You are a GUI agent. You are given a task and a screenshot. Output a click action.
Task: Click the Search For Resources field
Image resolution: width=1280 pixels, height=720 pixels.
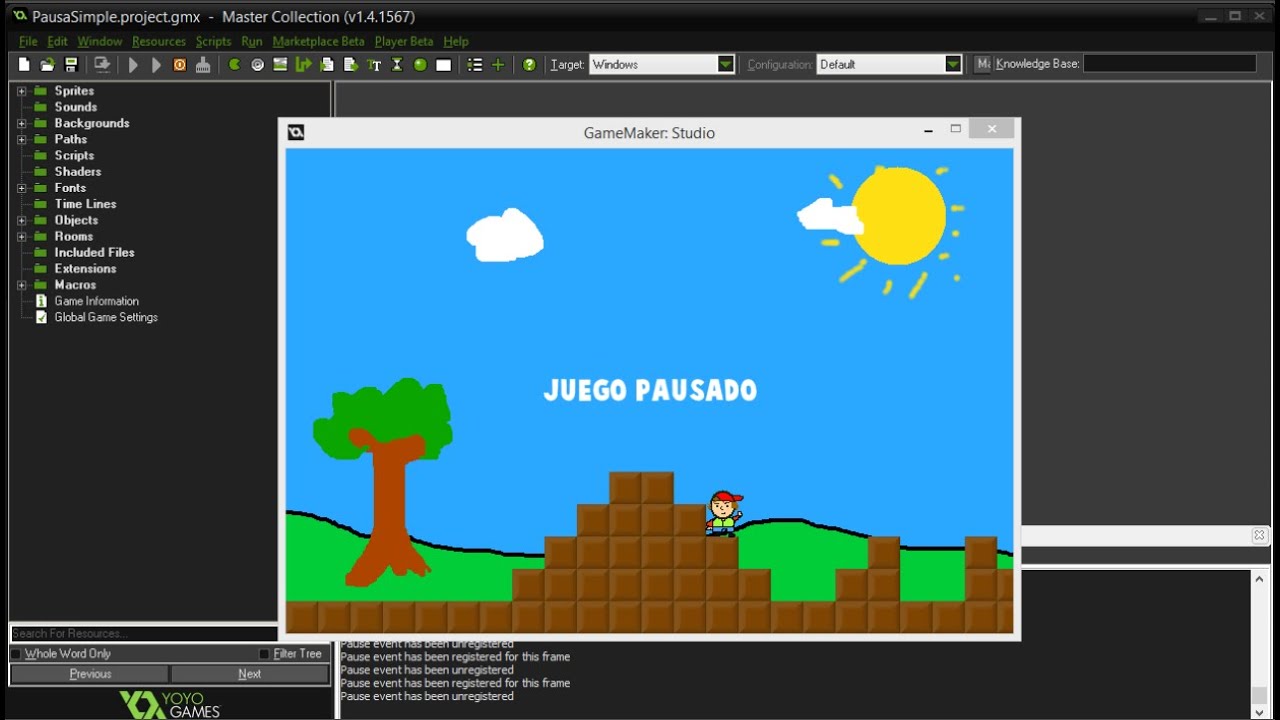(x=144, y=633)
